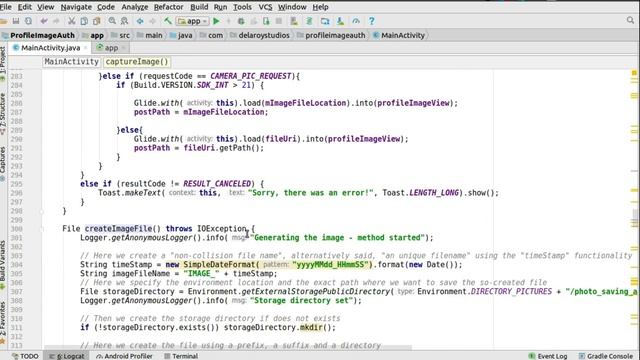The height and width of the screenshot is (360, 640).
Task: Click the Search Everywhere magnifier icon
Action: coord(631,20)
